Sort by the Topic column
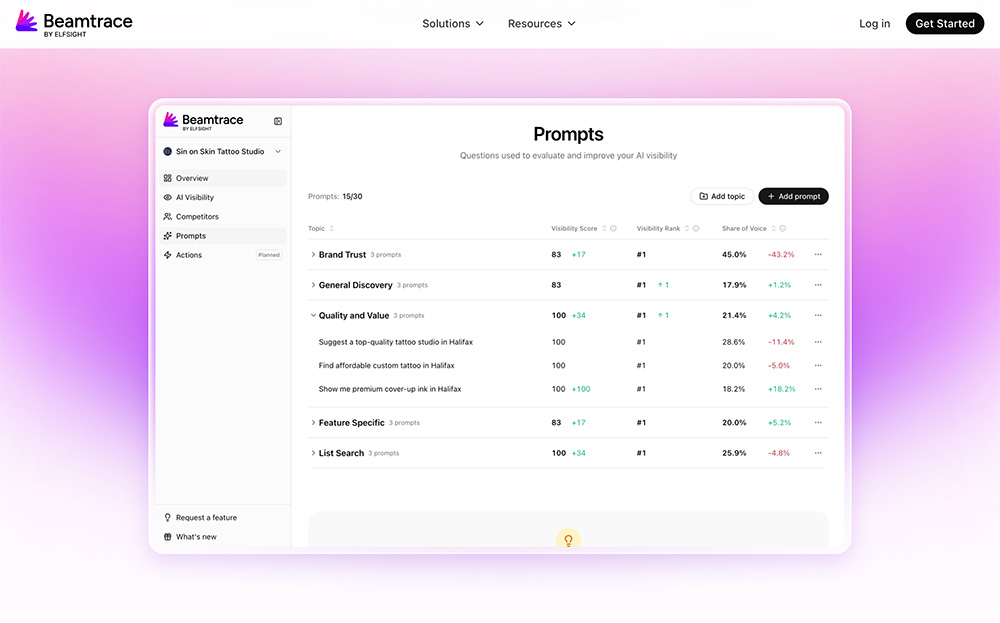Screen dimensions: 1000x623 point(332,228)
